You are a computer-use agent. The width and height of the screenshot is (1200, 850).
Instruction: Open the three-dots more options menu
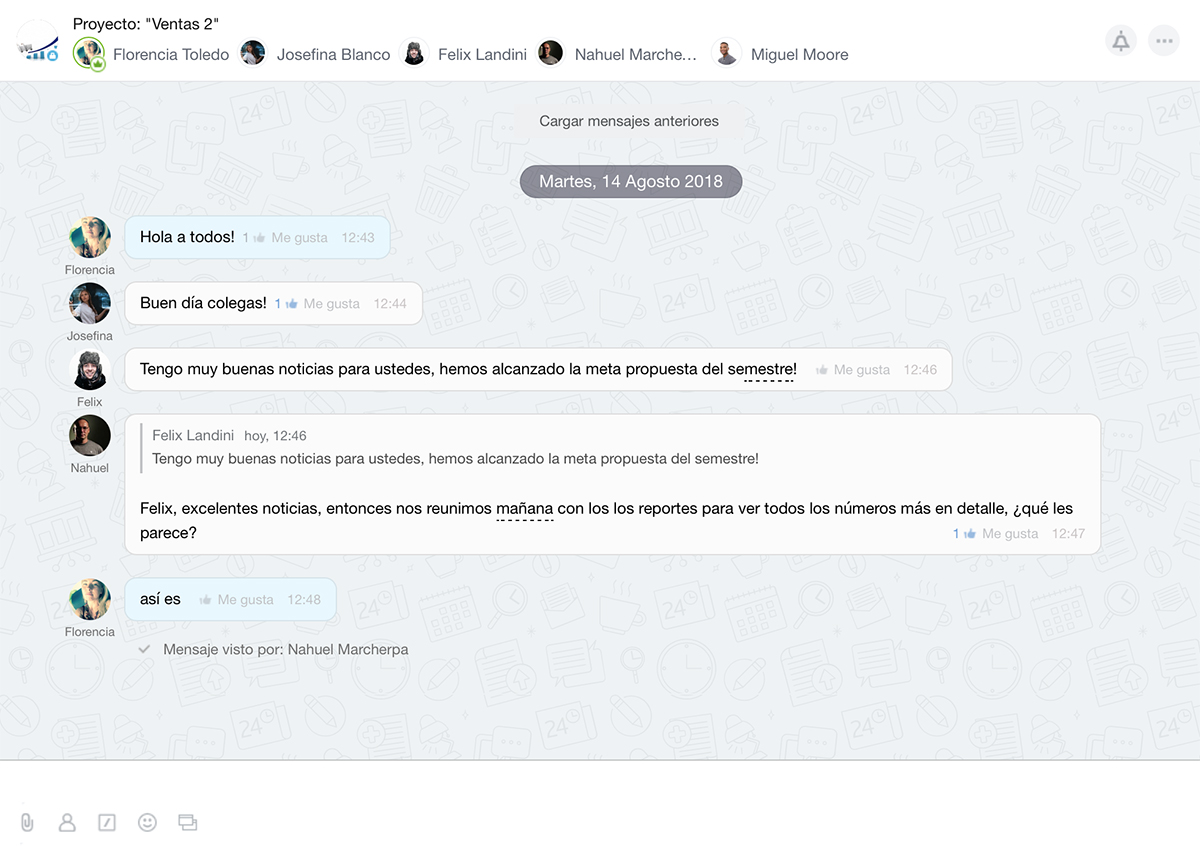click(1163, 41)
